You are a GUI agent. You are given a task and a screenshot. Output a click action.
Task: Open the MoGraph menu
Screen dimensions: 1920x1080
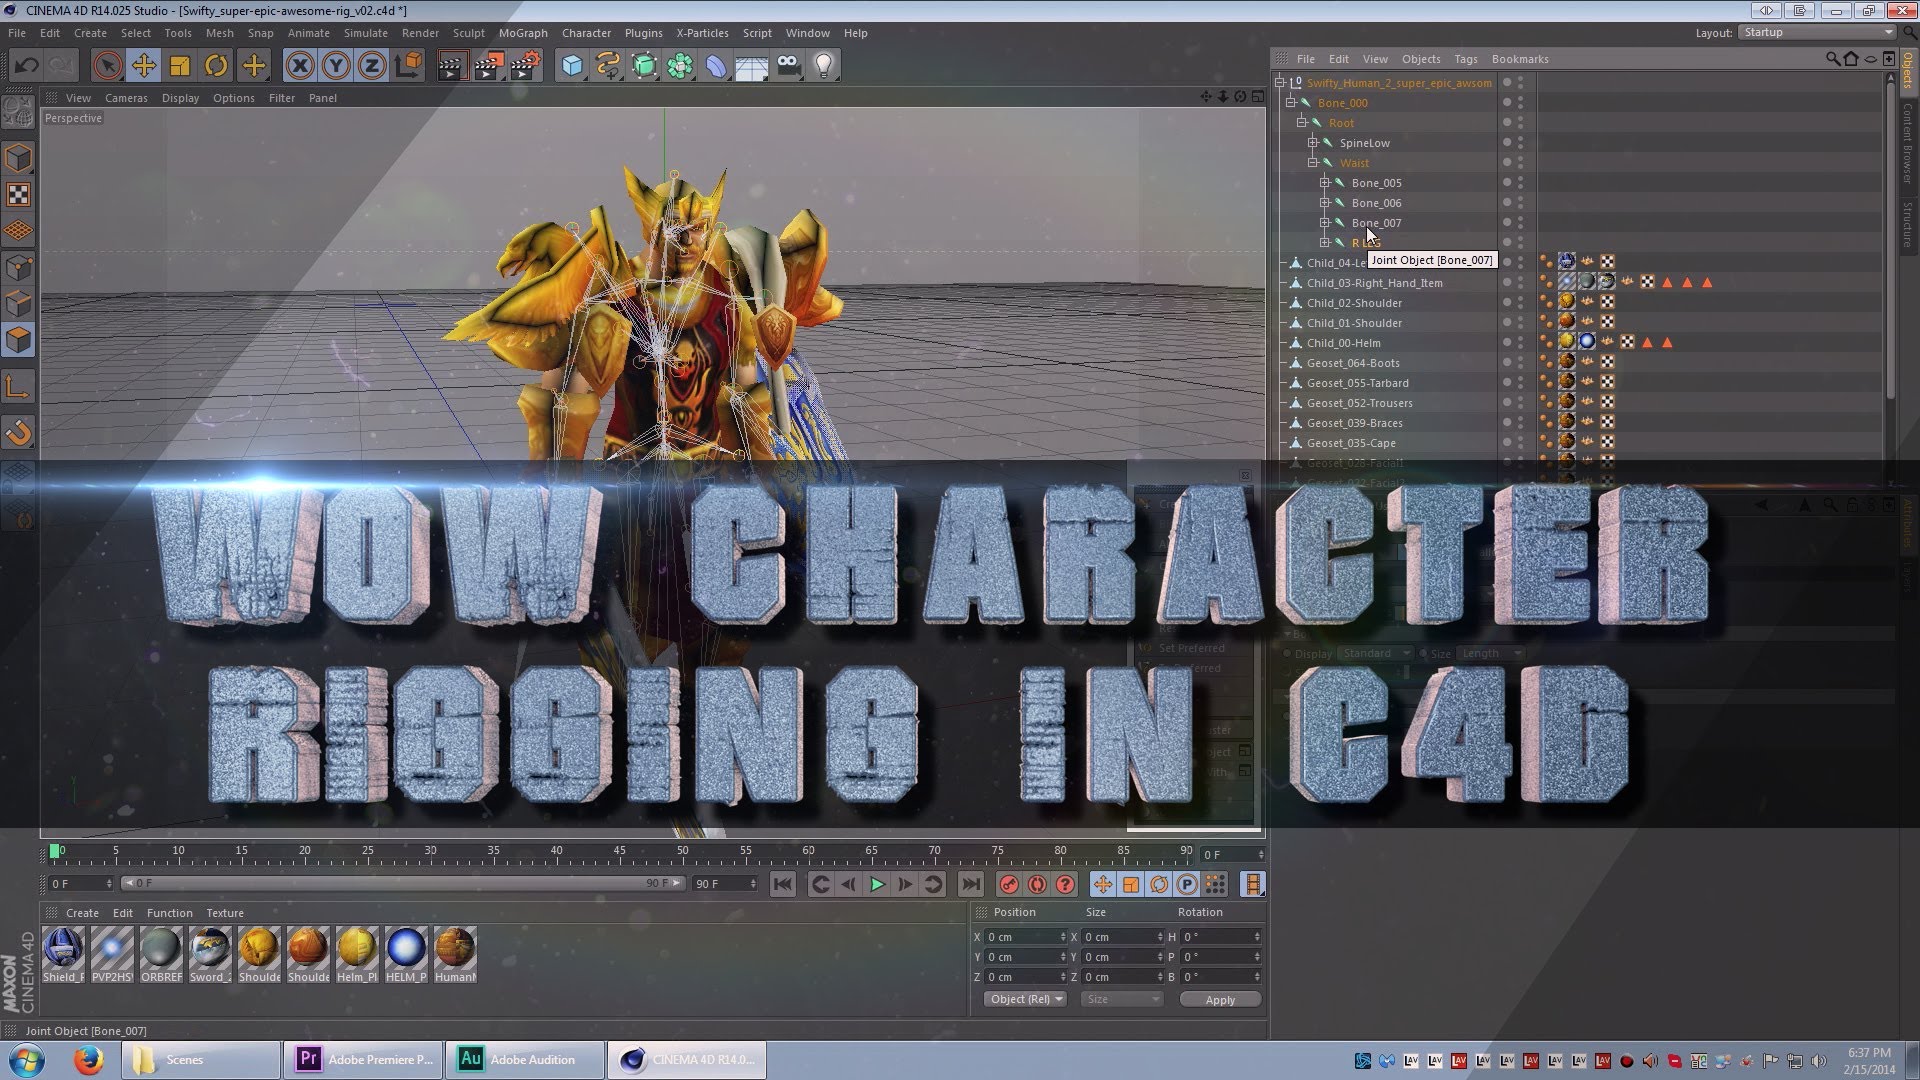tap(523, 33)
